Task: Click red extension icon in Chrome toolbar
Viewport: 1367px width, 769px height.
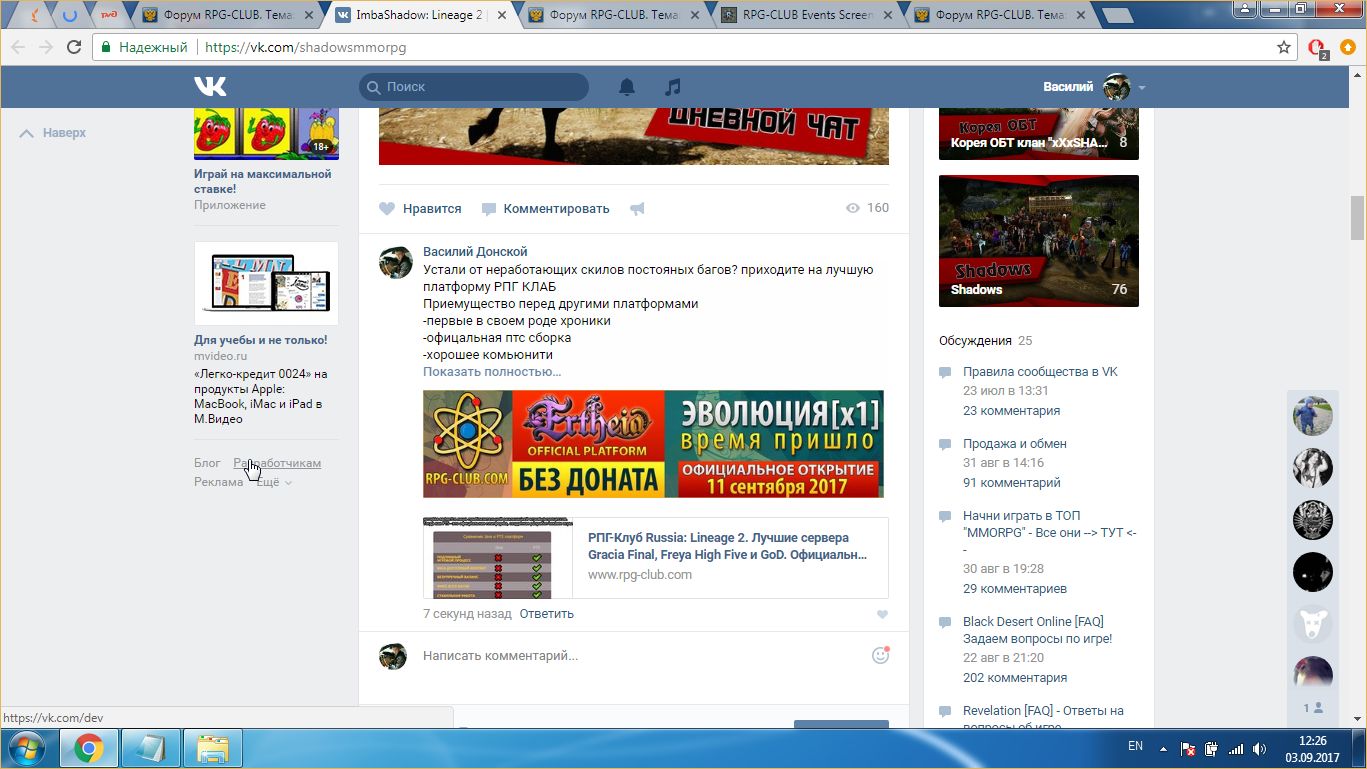Action: click(1317, 47)
